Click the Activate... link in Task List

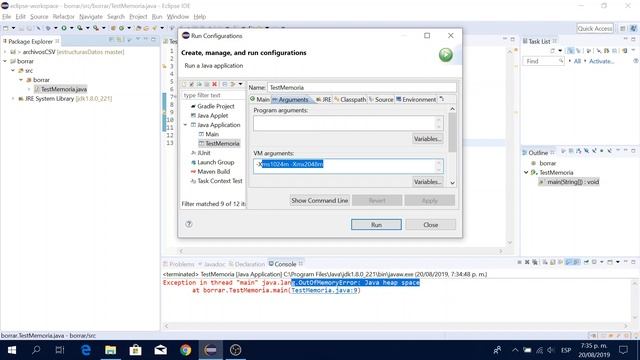[x=601, y=61]
